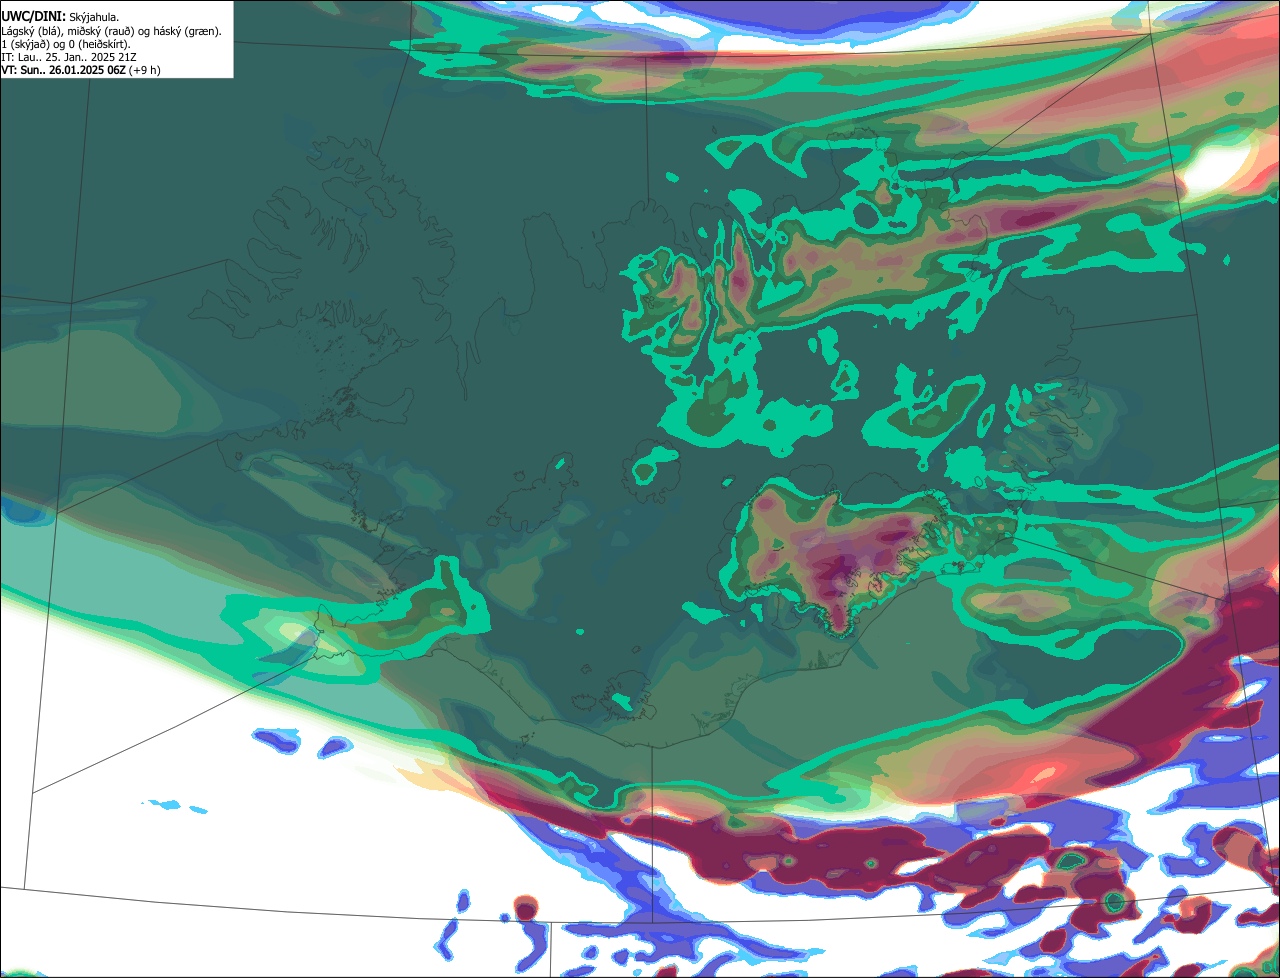Image resolution: width=1280 pixels, height=978 pixels.
Task: Click the 'miðský (rauð)' legend text
Action: pyautogui.click(x=101, y=32)
